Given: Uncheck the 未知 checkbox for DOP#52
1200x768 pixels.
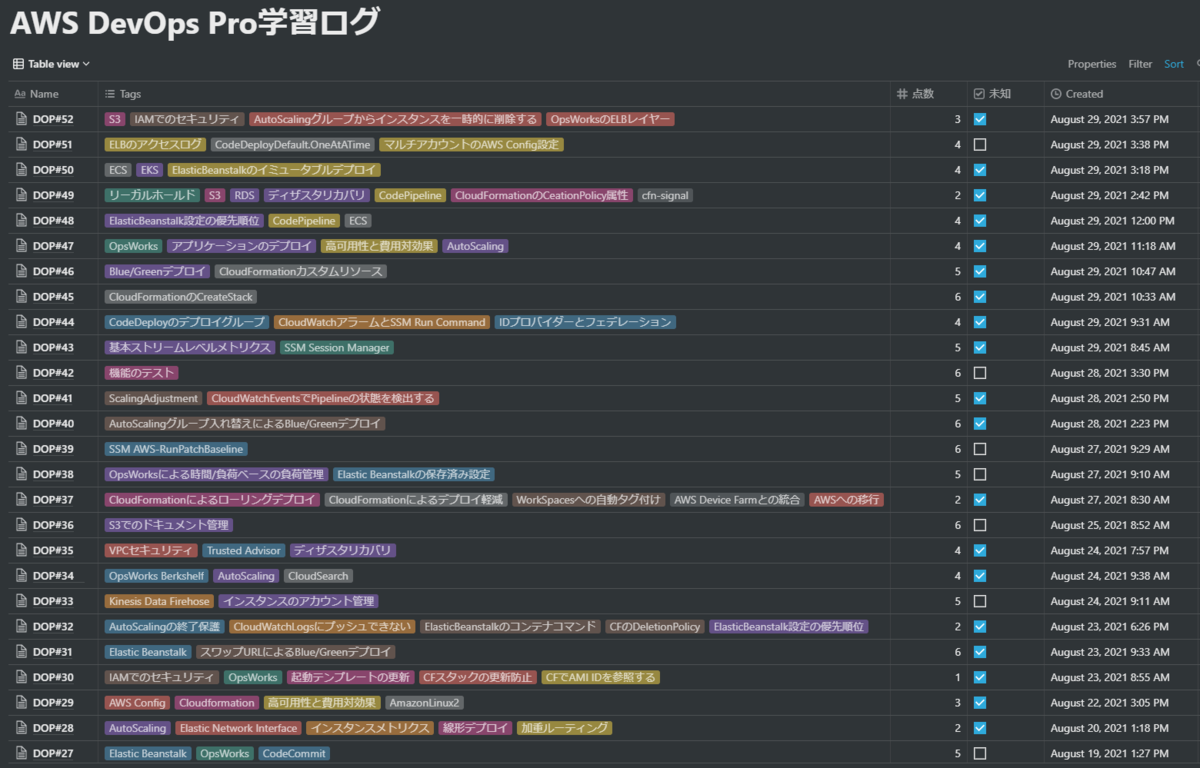Looking at the screenshot, I should coord(980,119).
